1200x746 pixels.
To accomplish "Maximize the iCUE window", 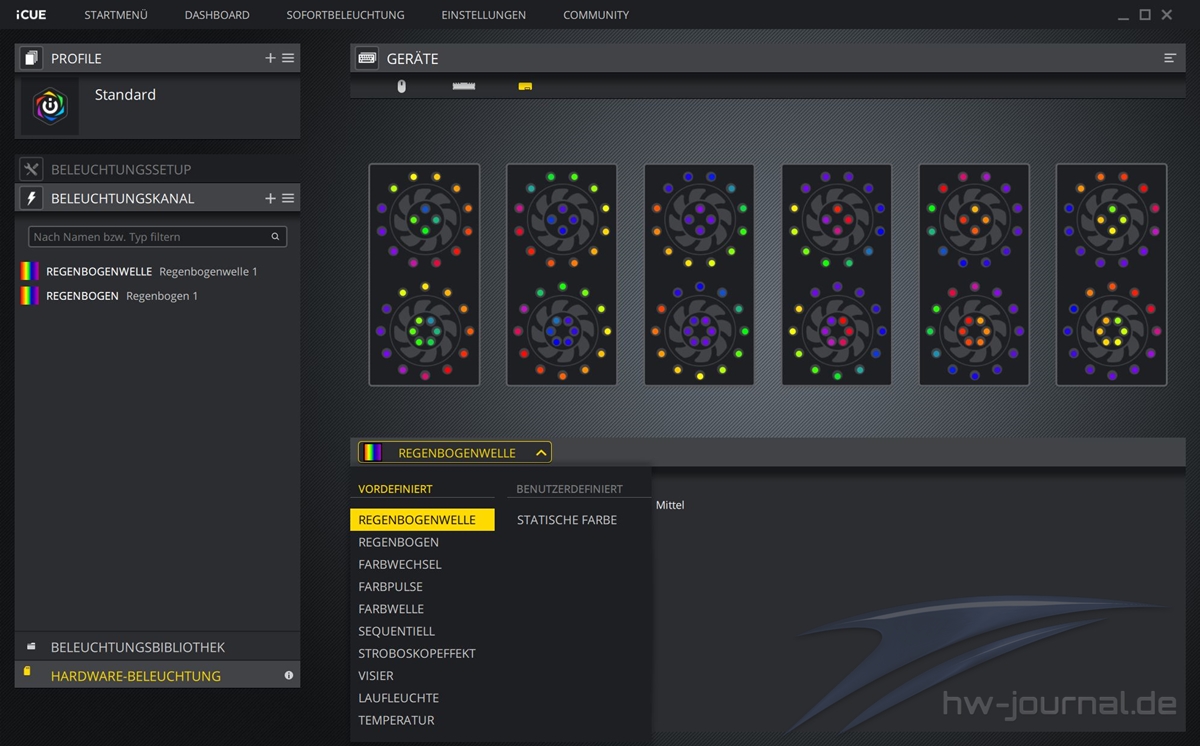I will (1145, 15).
